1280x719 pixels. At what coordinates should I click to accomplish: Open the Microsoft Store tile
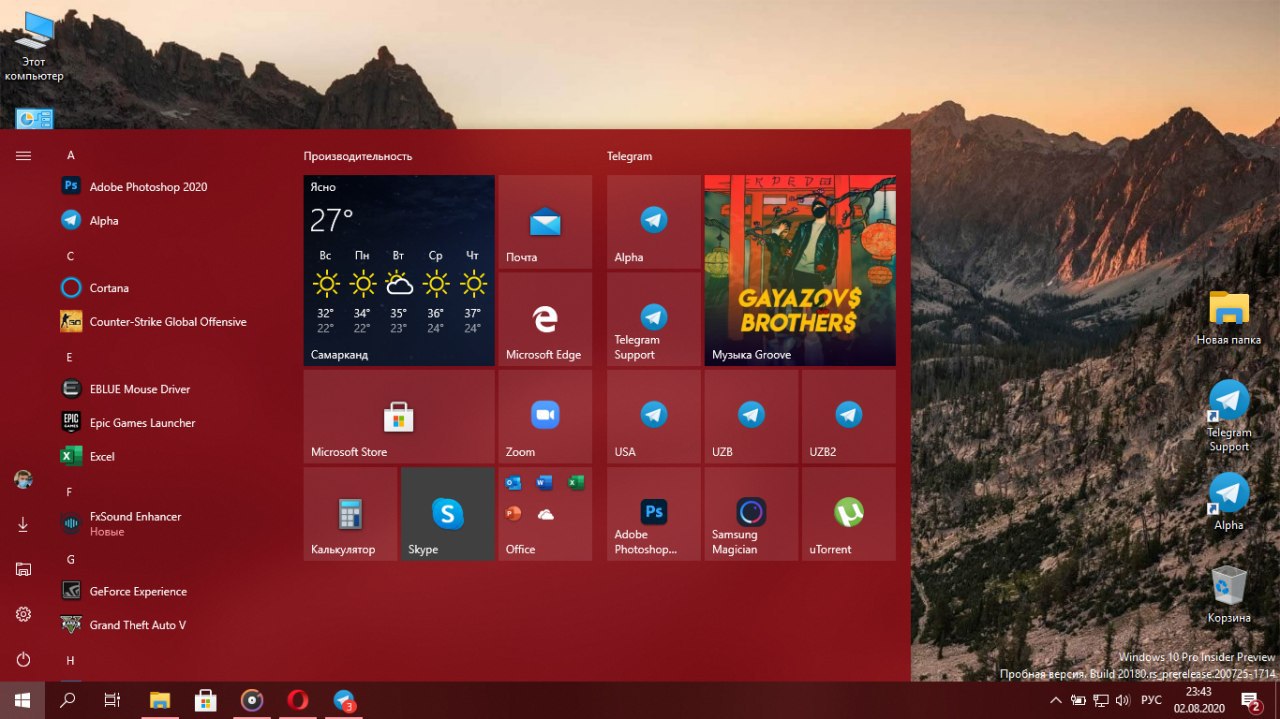point(399,416)
